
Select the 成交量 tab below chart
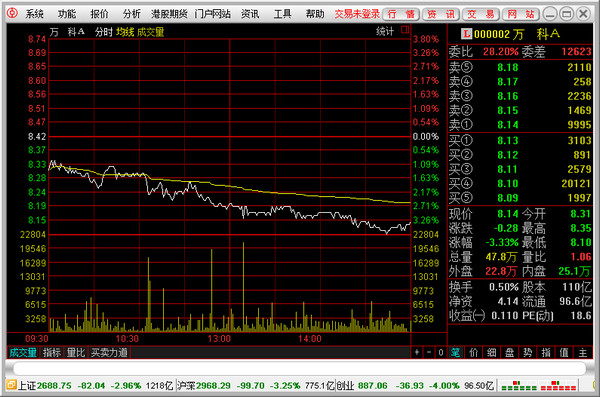[x=23, y=353]
